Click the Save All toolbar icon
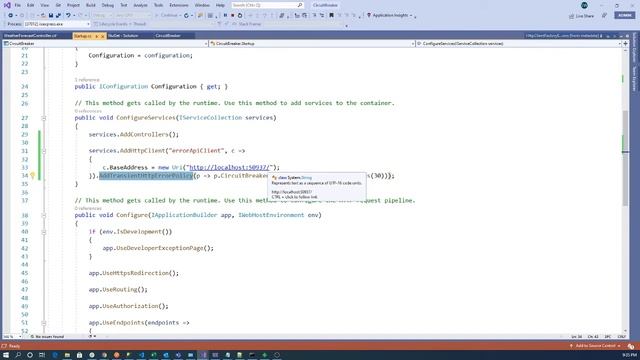This screenshot has width=640, height=360. click(58, 15)
